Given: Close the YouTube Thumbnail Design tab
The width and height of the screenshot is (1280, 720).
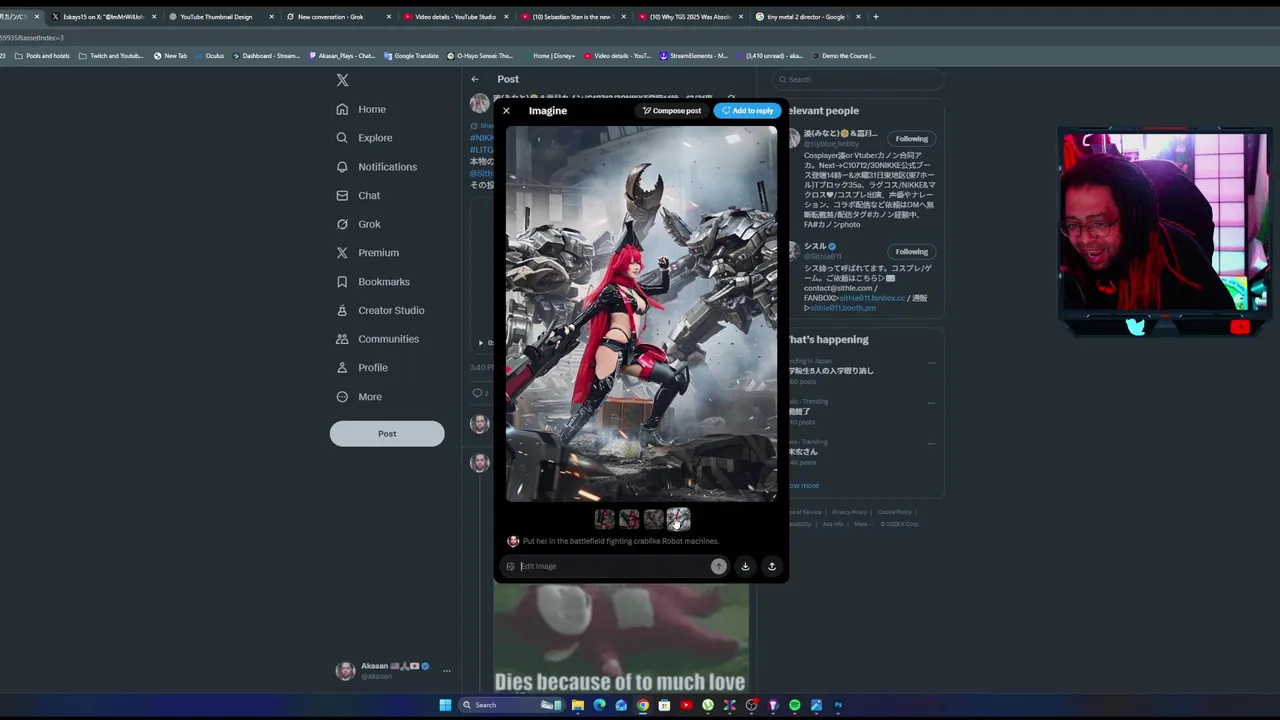Looking at the screenshot, I should pos(272,17).
